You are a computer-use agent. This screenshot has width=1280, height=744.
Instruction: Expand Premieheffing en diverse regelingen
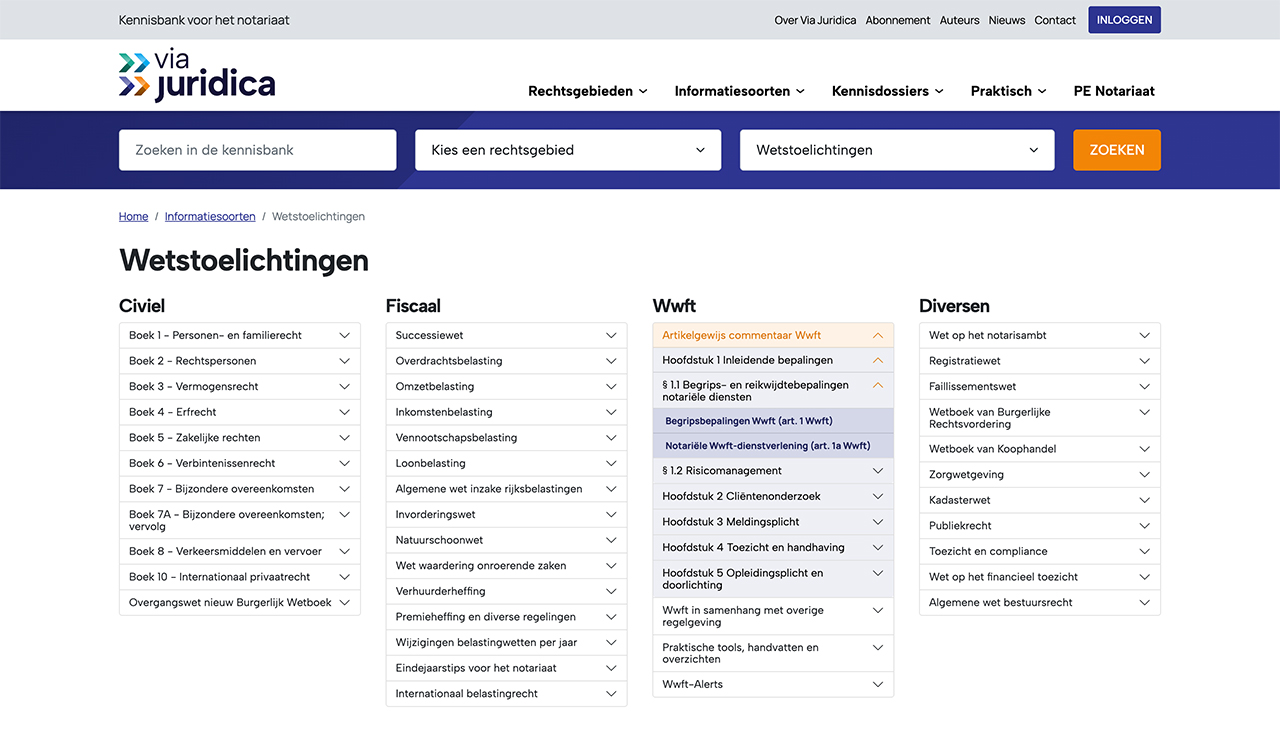pos(506,617)
